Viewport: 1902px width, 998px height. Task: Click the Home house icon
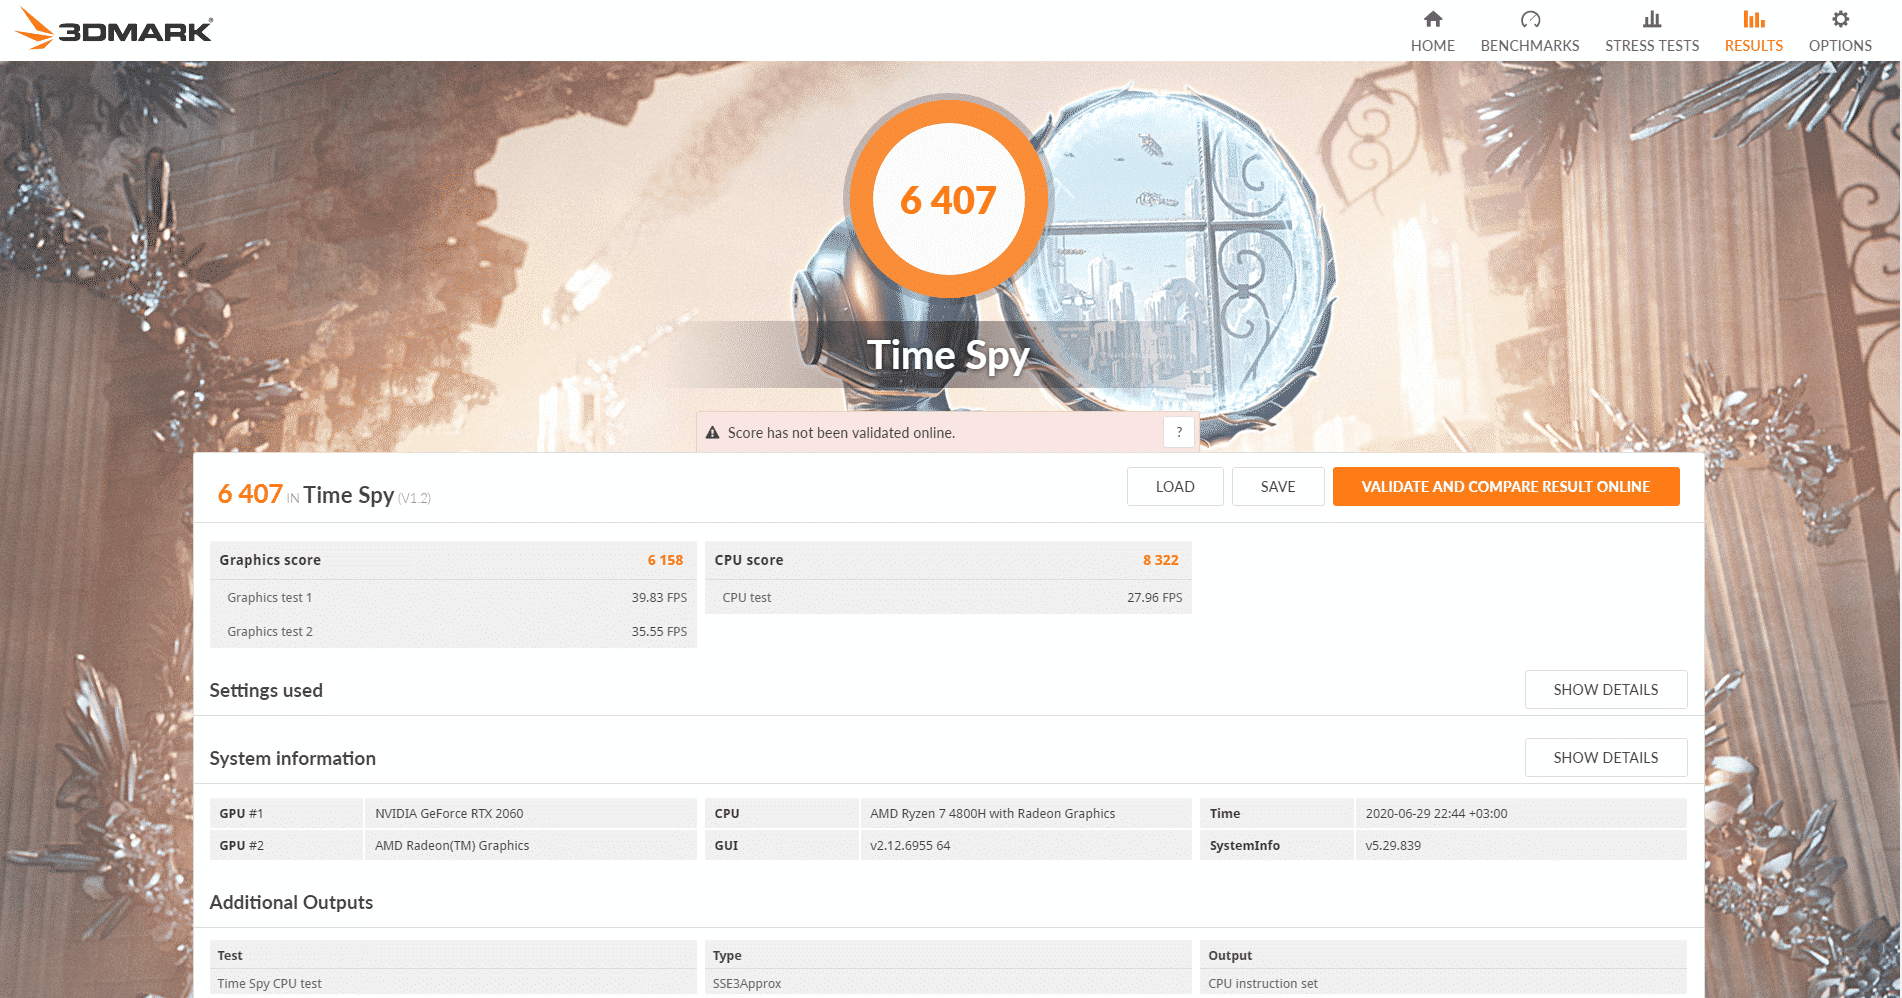1432,19
